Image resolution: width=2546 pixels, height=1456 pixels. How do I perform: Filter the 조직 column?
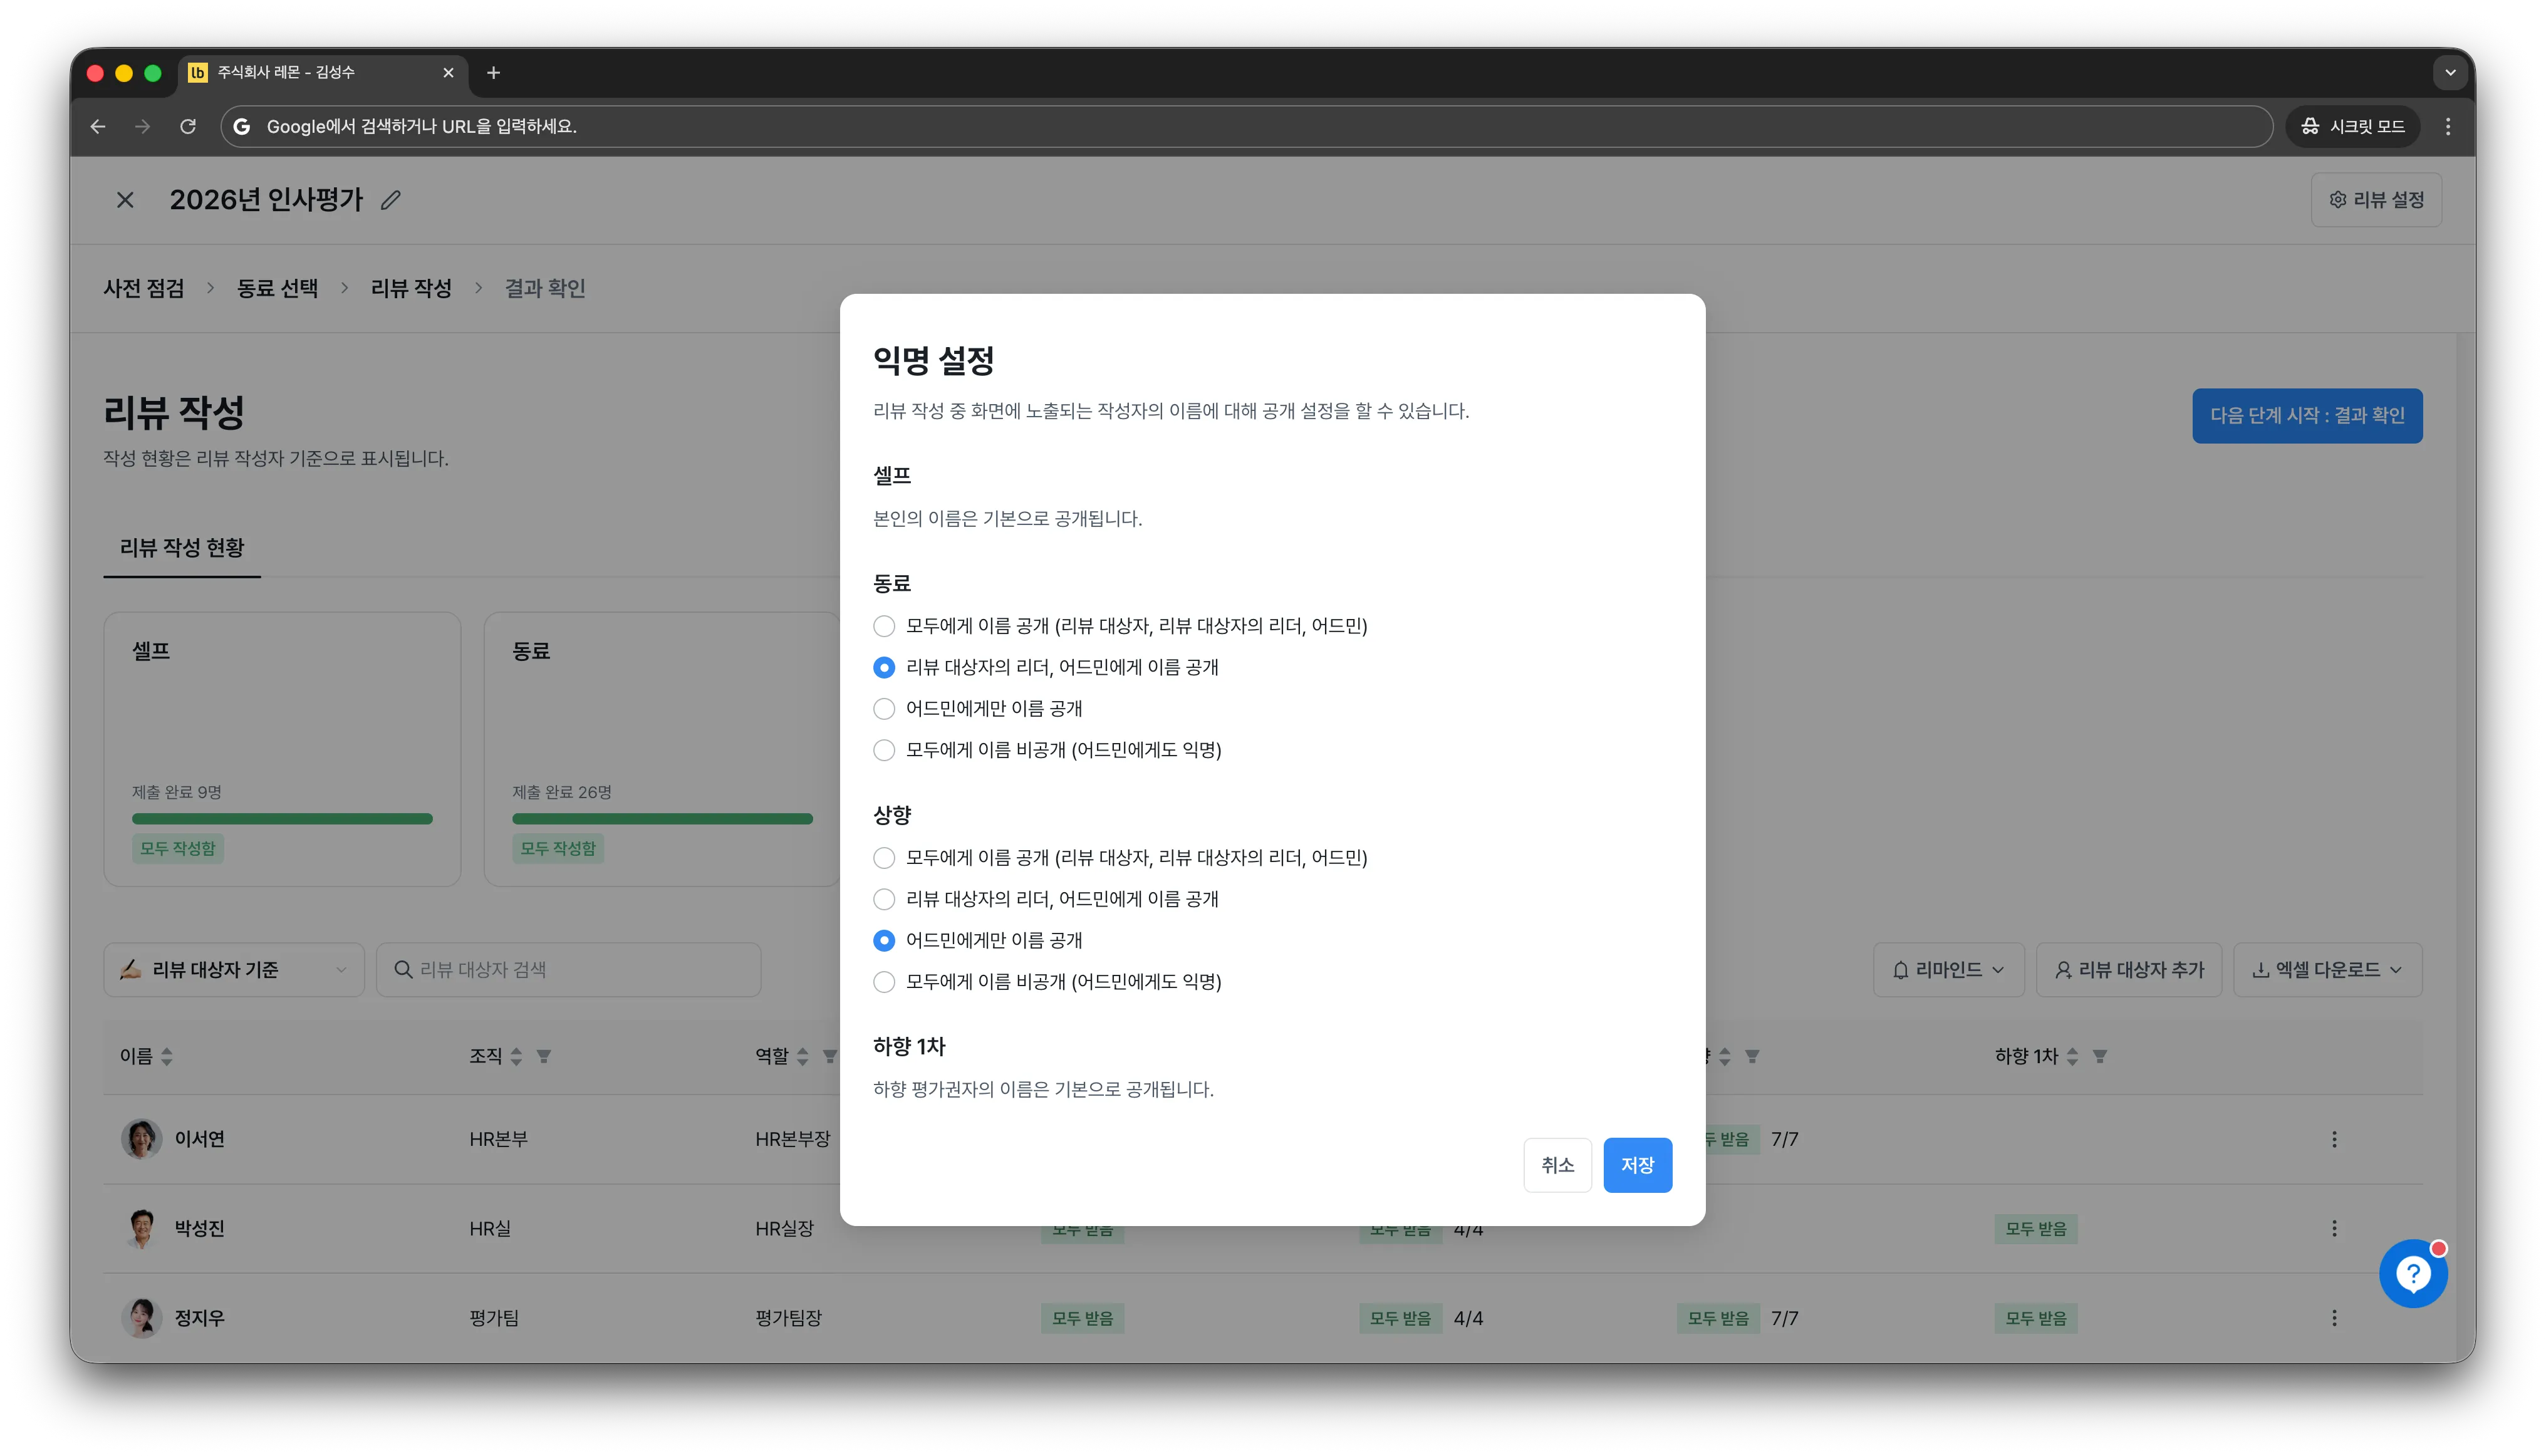[543, 1056]
